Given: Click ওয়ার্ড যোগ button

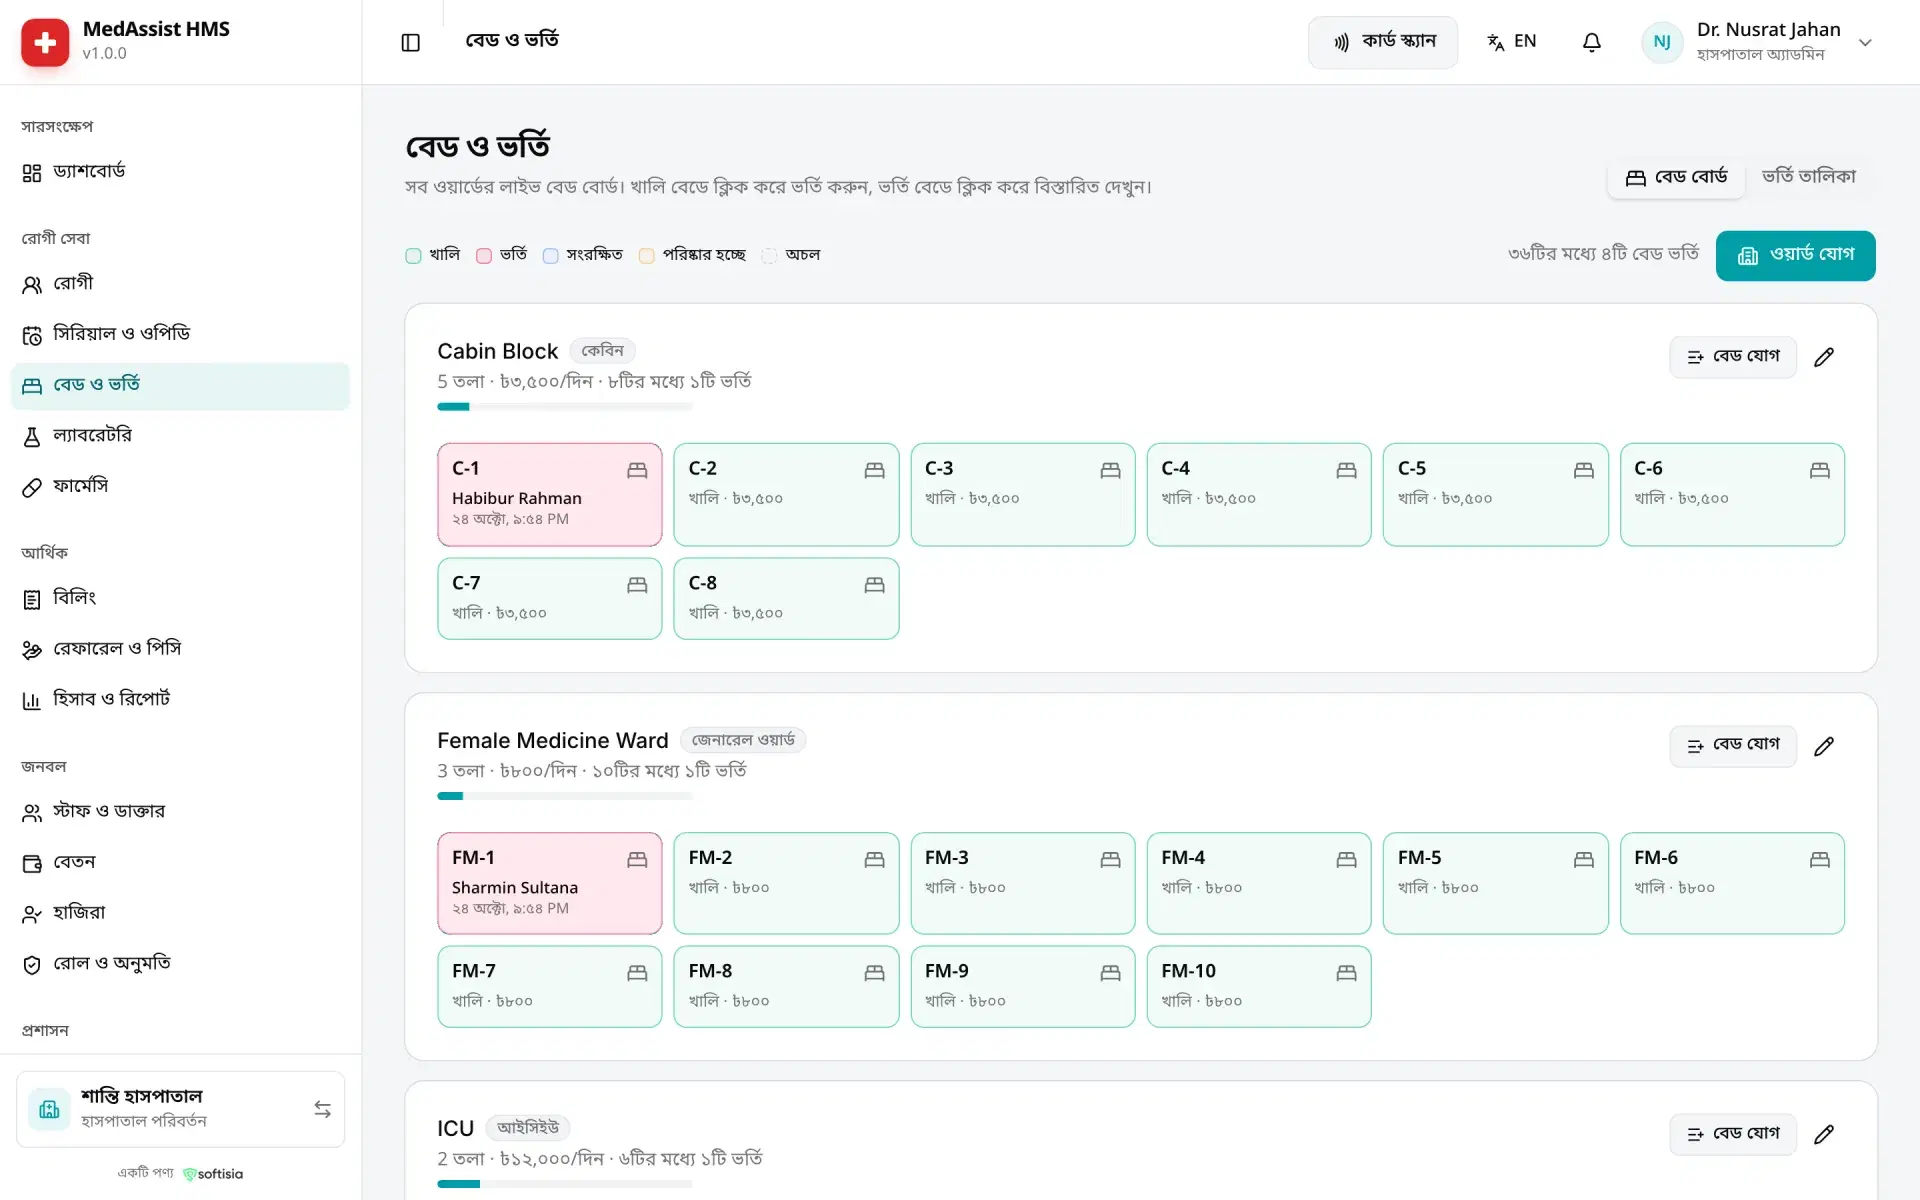Looking at the screenshot, I should (1795, 255).
